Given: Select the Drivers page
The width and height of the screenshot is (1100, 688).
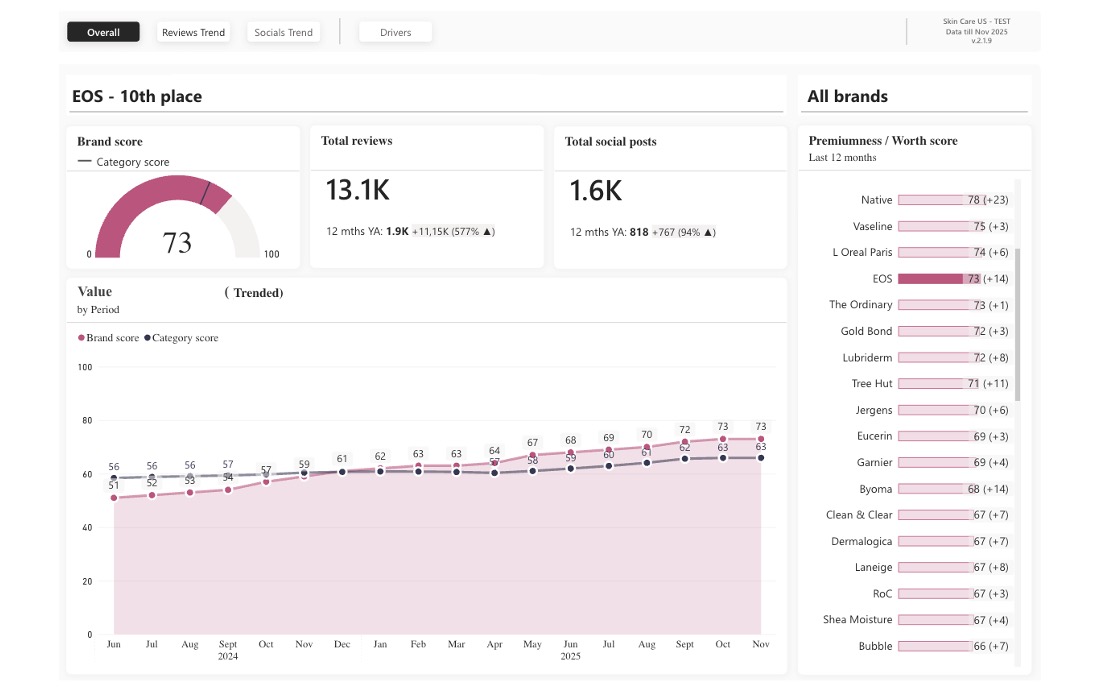Looking at the screenshot, I should 395,31.
